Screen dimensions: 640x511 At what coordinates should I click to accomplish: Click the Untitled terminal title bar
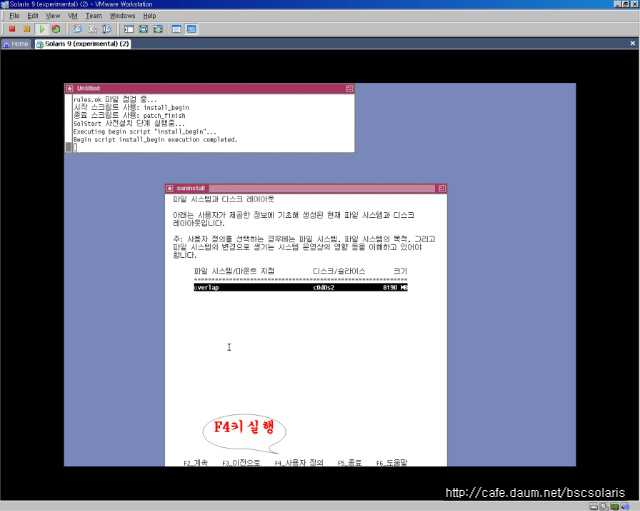(209, 89)
